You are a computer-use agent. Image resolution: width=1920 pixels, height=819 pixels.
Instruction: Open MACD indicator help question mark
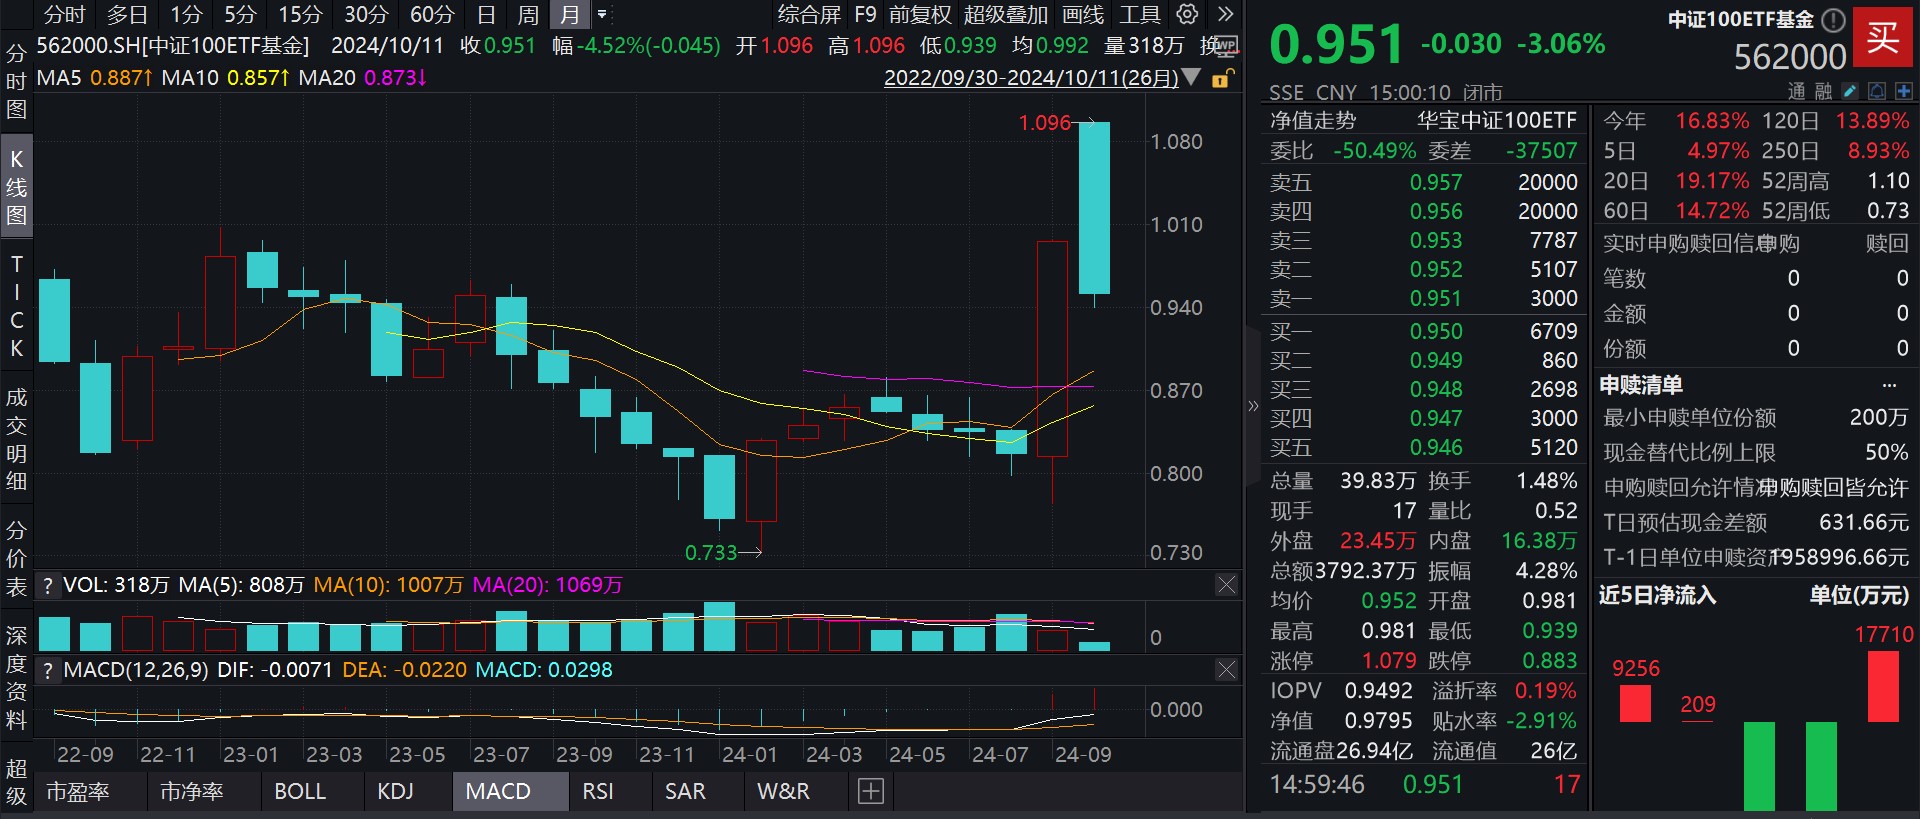point(47,670)
